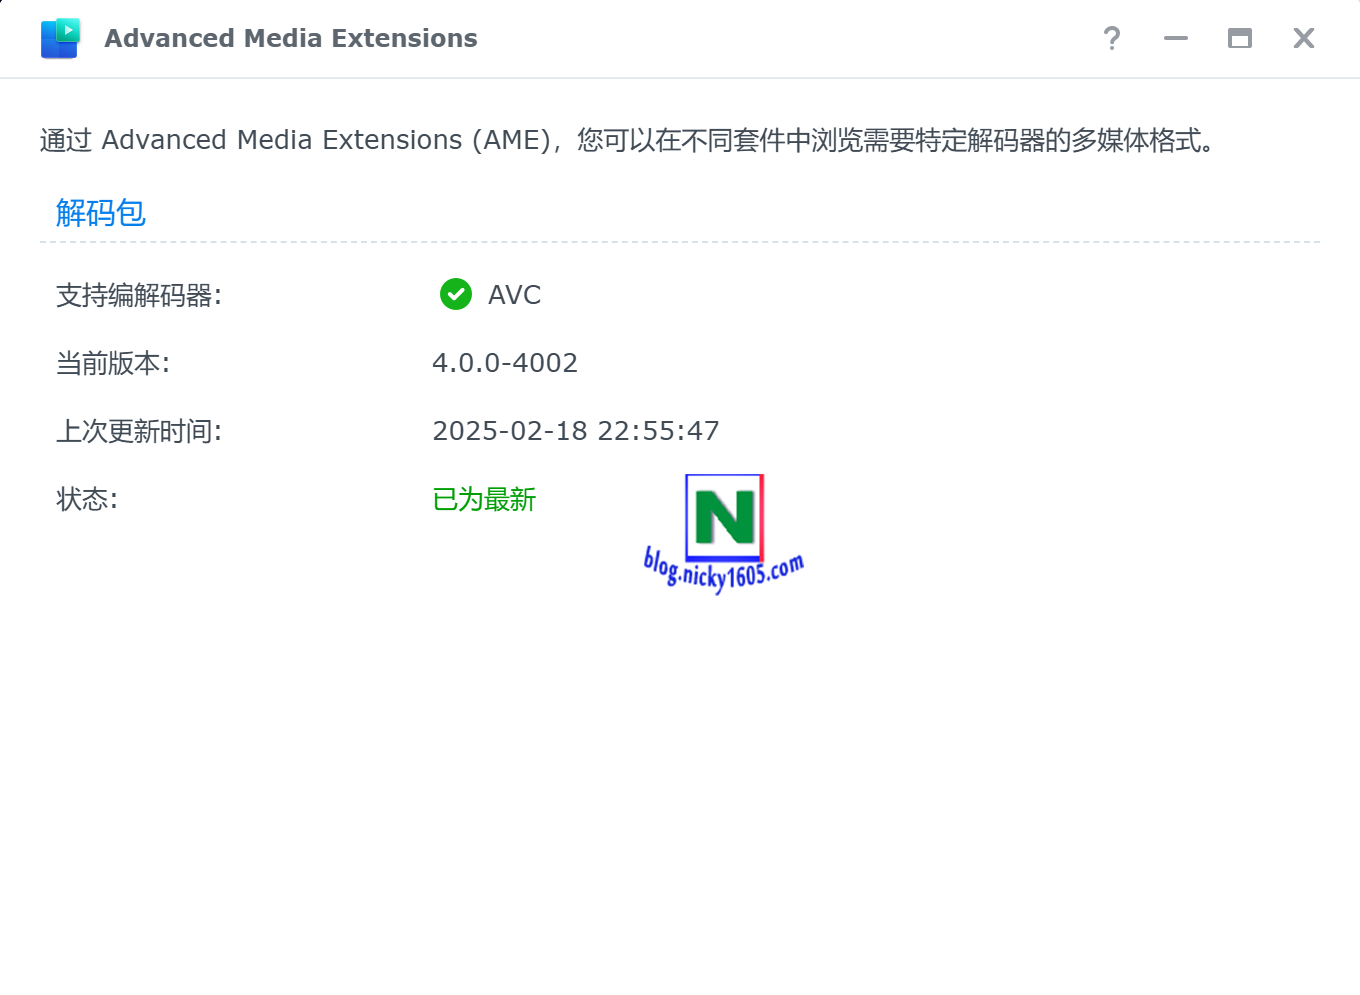
Task: Click the AVC codec text
Action: tap(514, 295)
